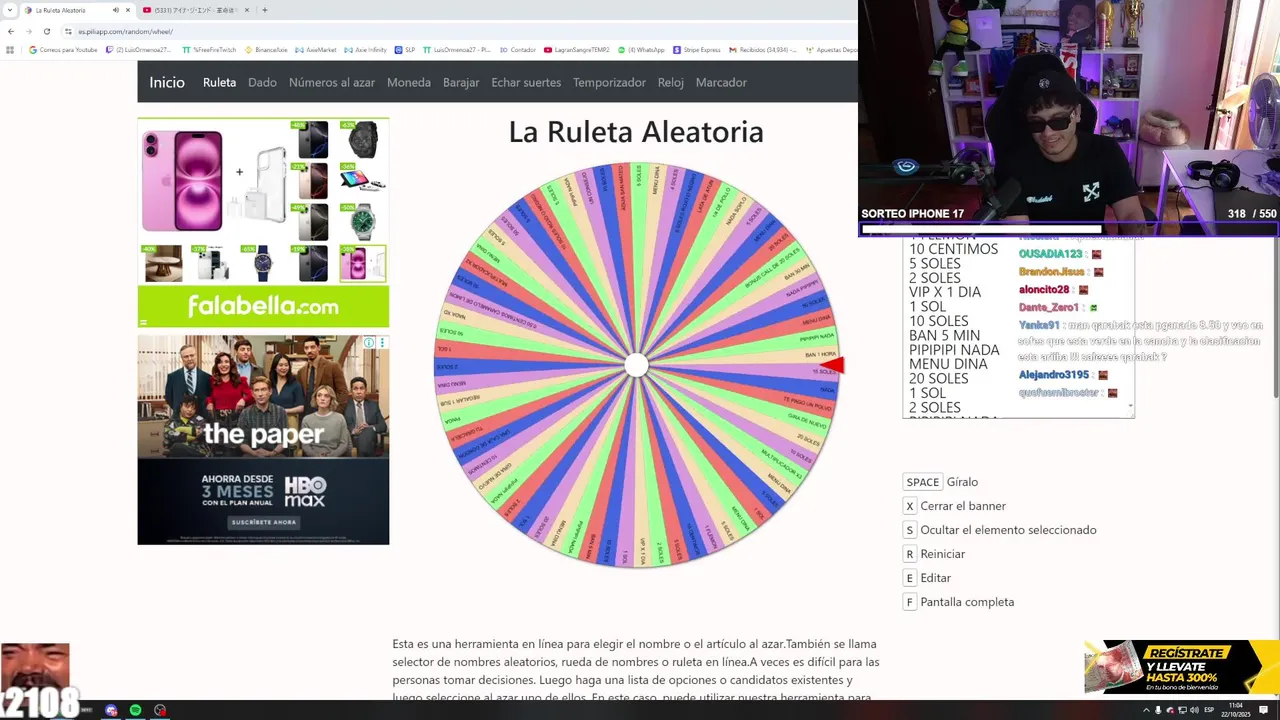Click S Ocultar el elemento seleccionado
This screenshot has width=1280, height=720.
coord(1000,530)
